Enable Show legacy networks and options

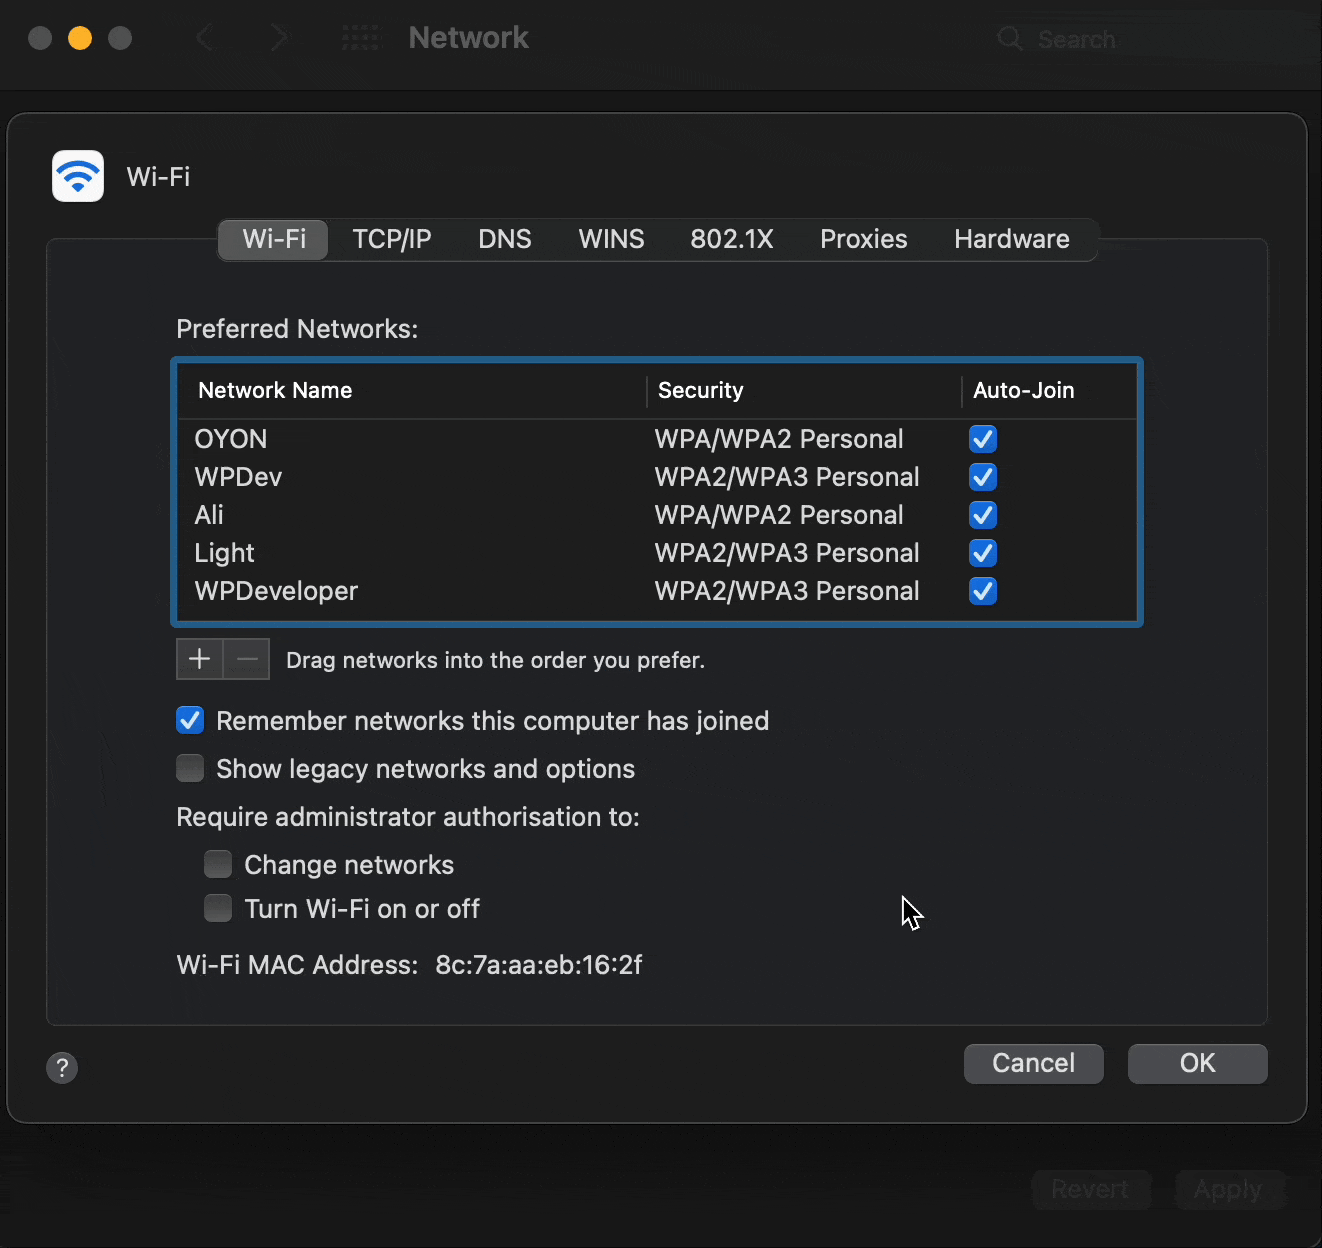[189, 768]
